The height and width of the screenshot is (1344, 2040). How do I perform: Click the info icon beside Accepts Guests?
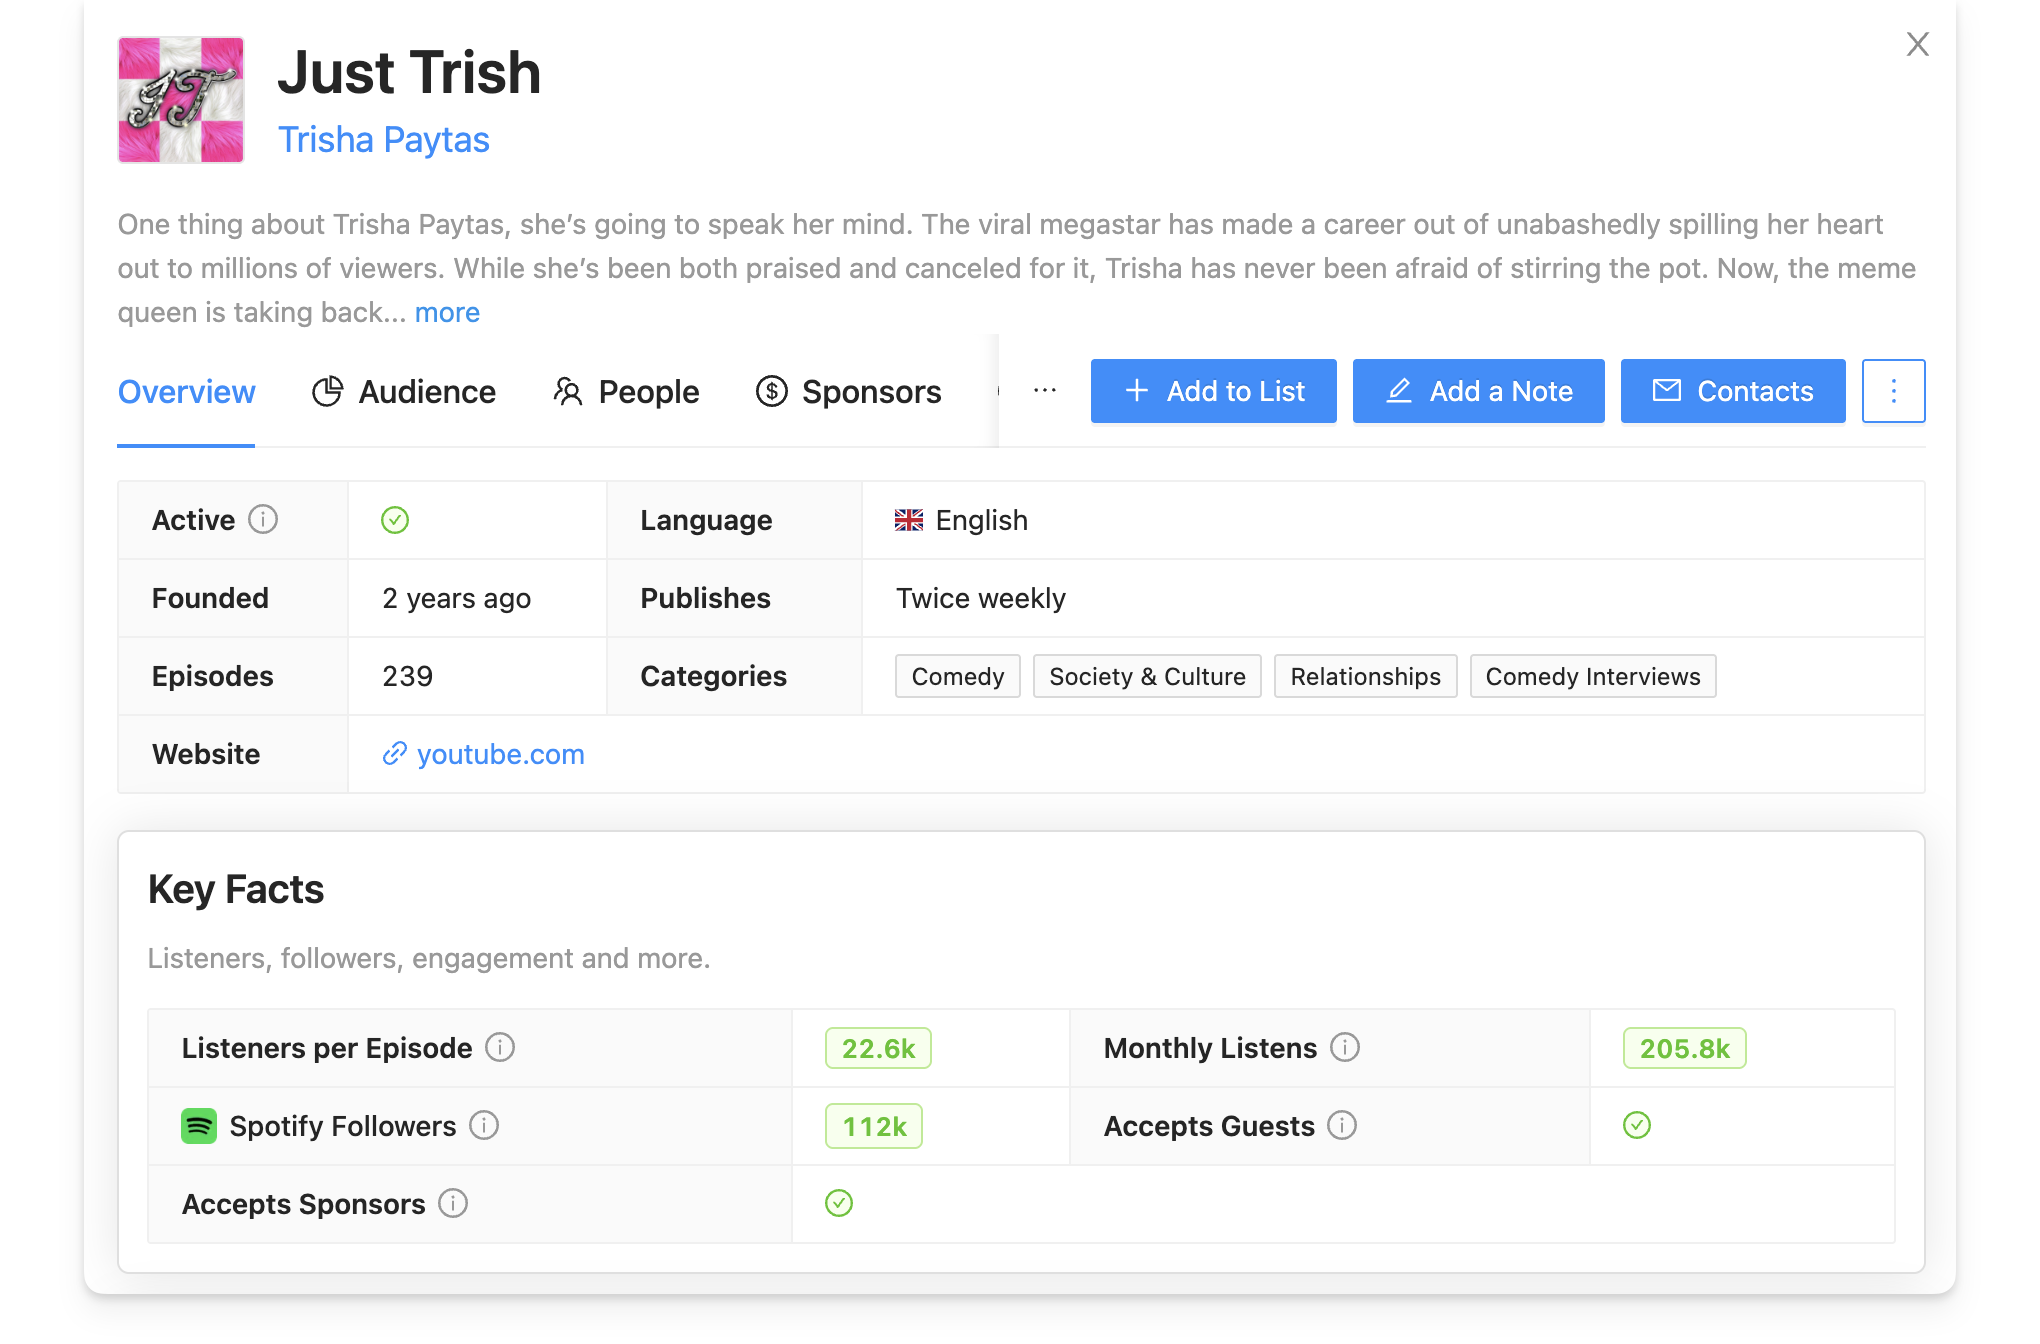[1343, 1125]
